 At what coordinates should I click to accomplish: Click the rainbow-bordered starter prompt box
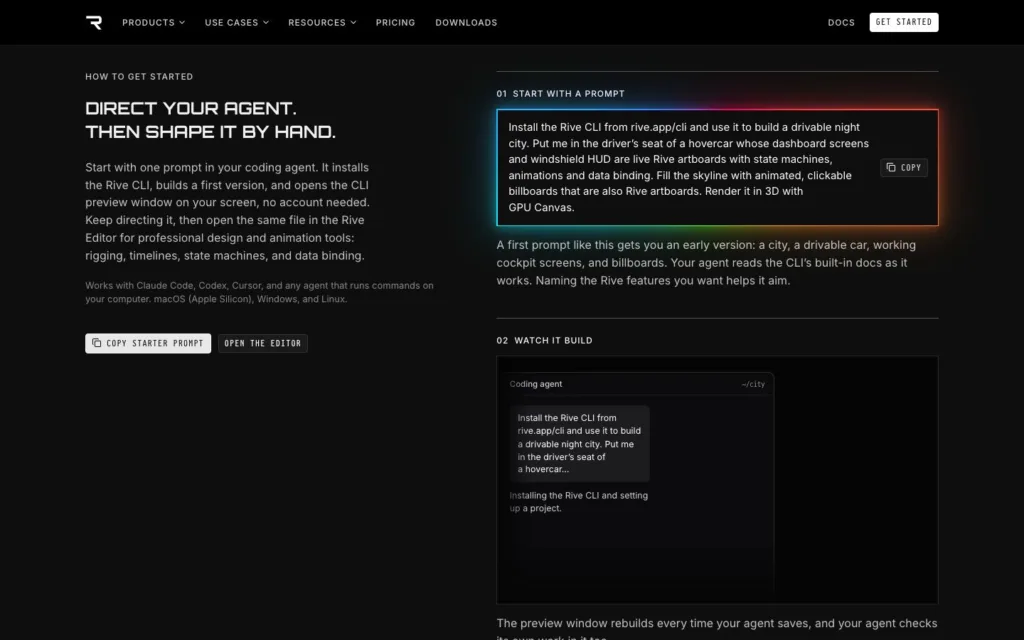pyautogui.click(x=717, y=167)
